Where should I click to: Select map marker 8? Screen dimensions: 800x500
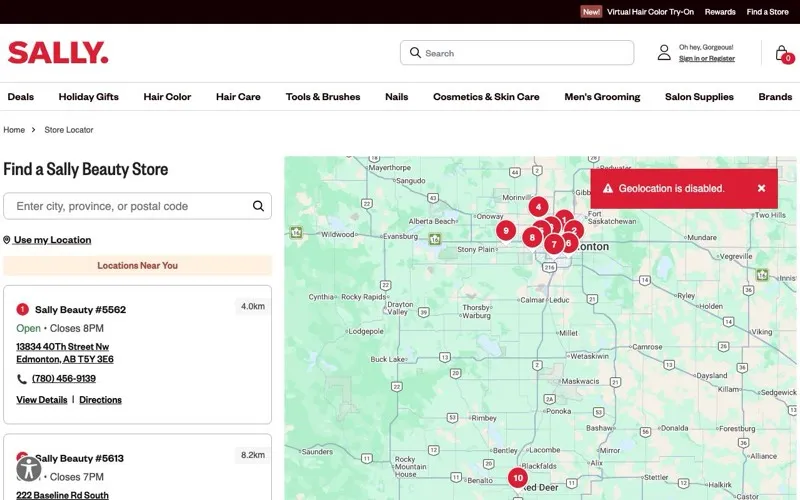click(532, 237)
